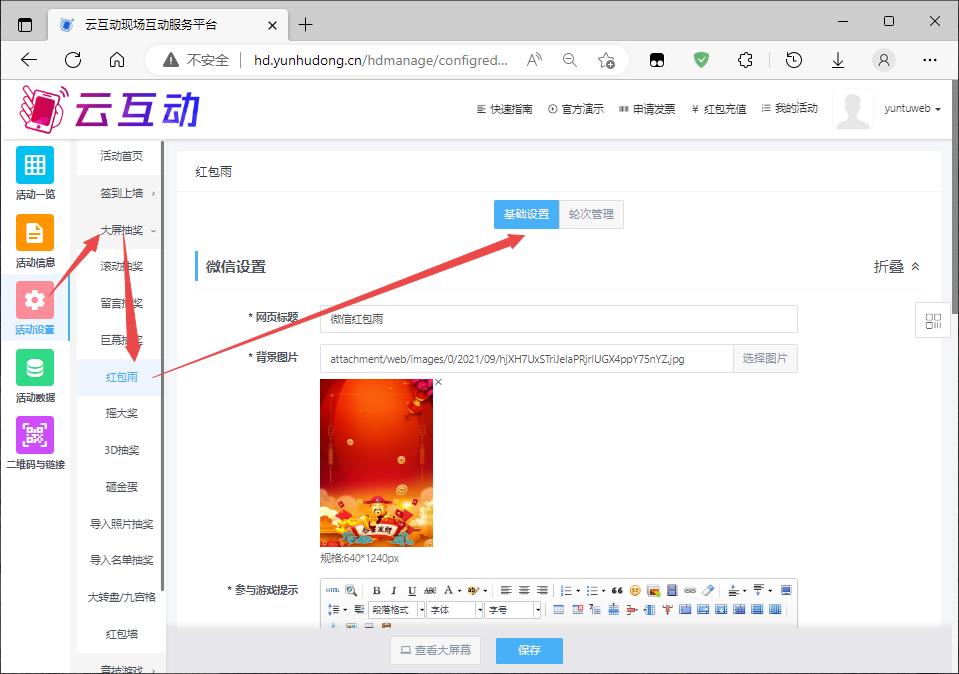Click the floating QR code icon at right edge

933,320
